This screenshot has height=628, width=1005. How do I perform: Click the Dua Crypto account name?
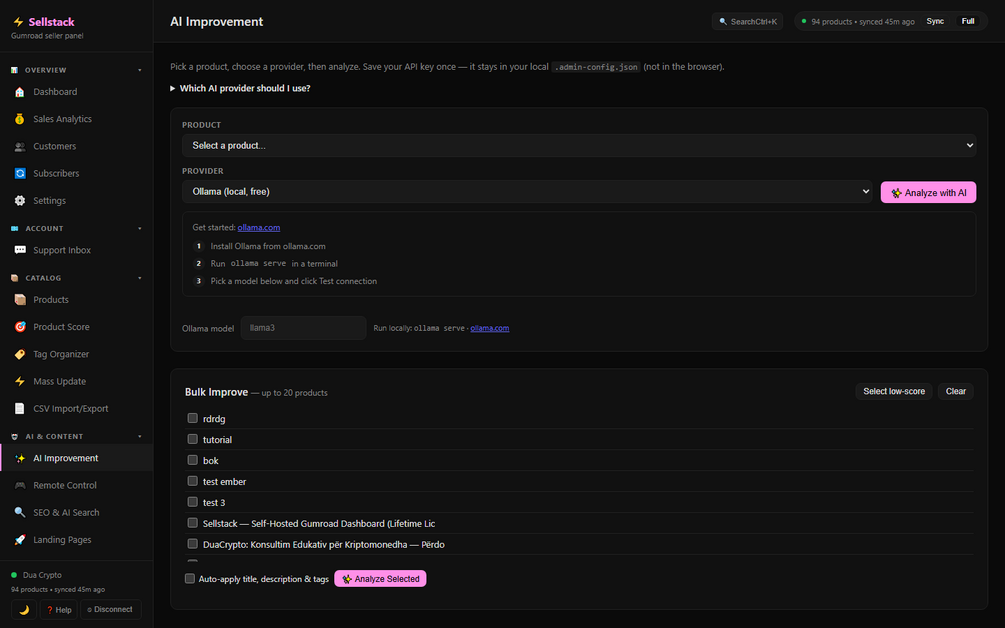click(x=42, y=575)
